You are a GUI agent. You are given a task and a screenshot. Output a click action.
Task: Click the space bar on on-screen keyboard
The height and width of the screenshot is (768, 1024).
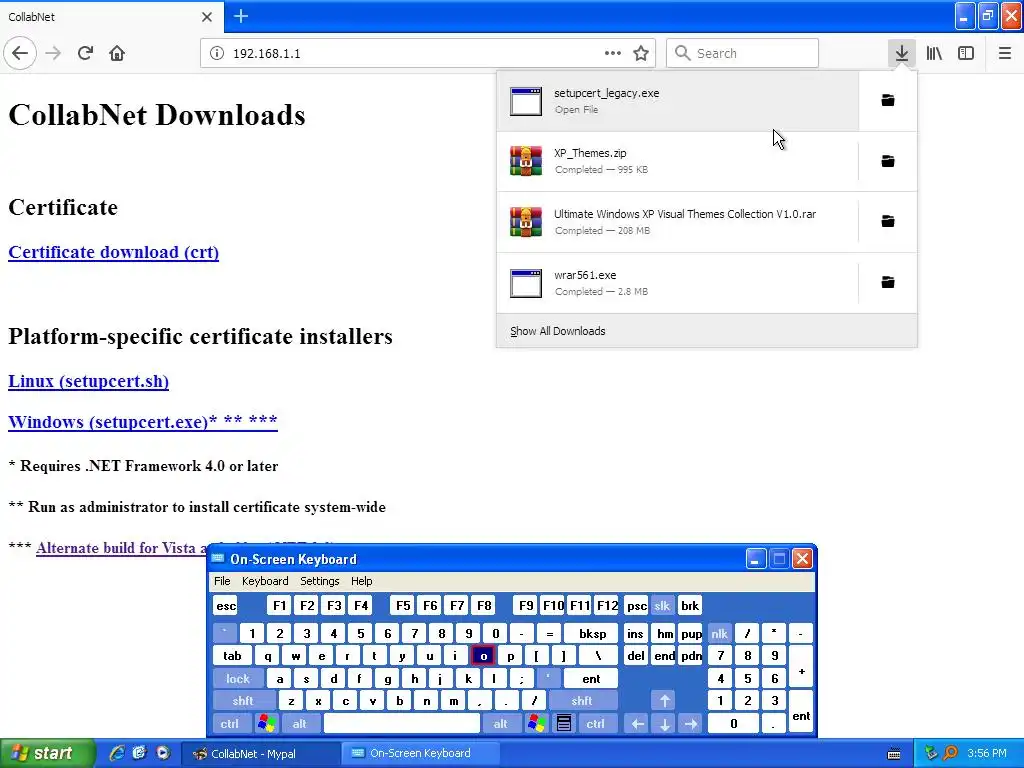click(402, 724)
